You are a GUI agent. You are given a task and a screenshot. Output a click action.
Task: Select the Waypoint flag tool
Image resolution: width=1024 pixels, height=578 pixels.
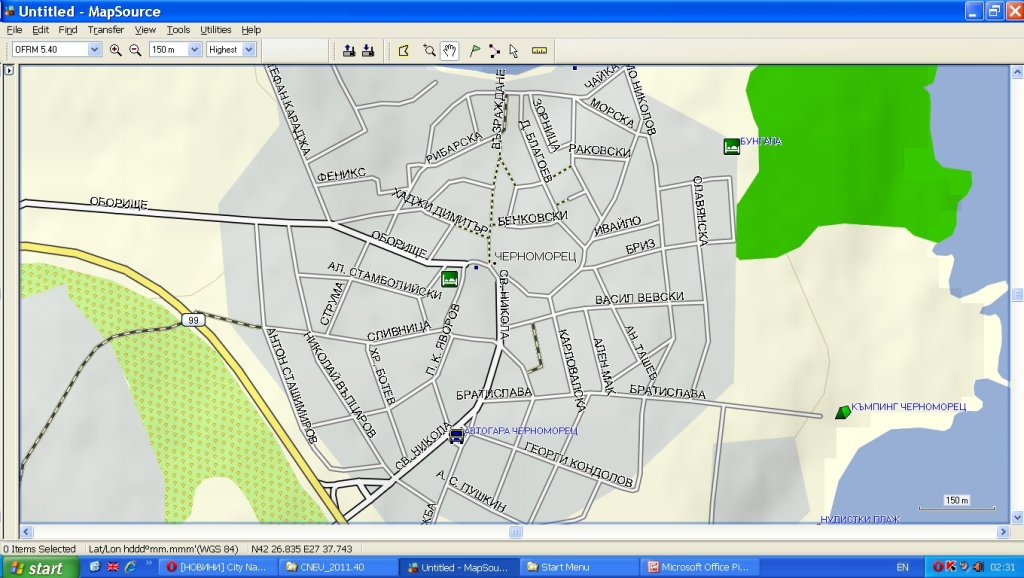coord(475,49)
